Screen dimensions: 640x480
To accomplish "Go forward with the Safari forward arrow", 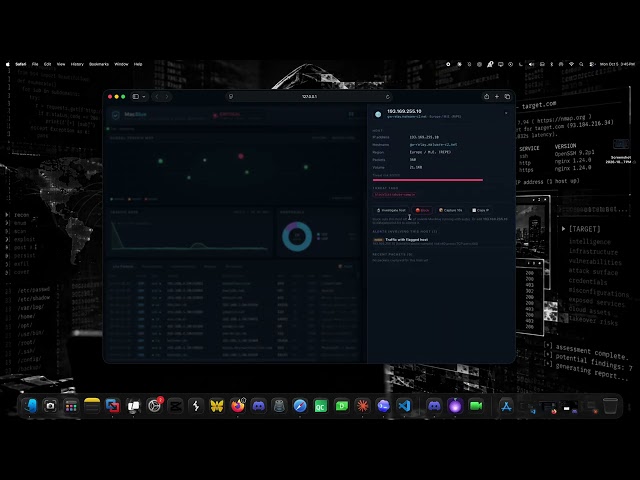I will 167,97.
